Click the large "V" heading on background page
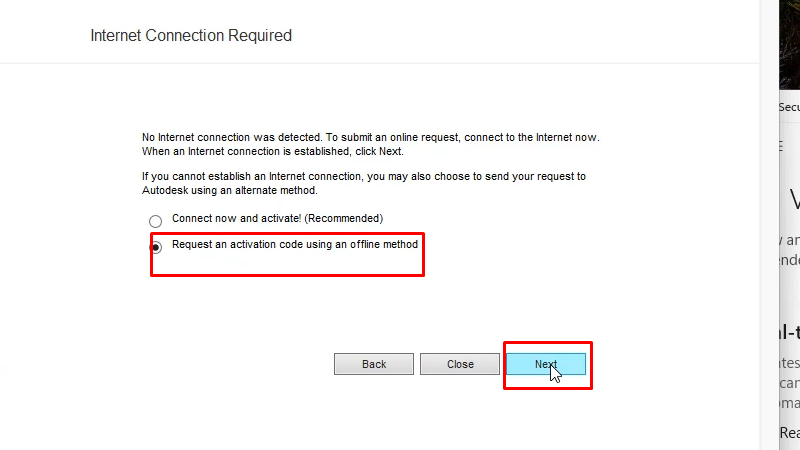This screenshot has height=450, width=800. click(x=794, y=200)
